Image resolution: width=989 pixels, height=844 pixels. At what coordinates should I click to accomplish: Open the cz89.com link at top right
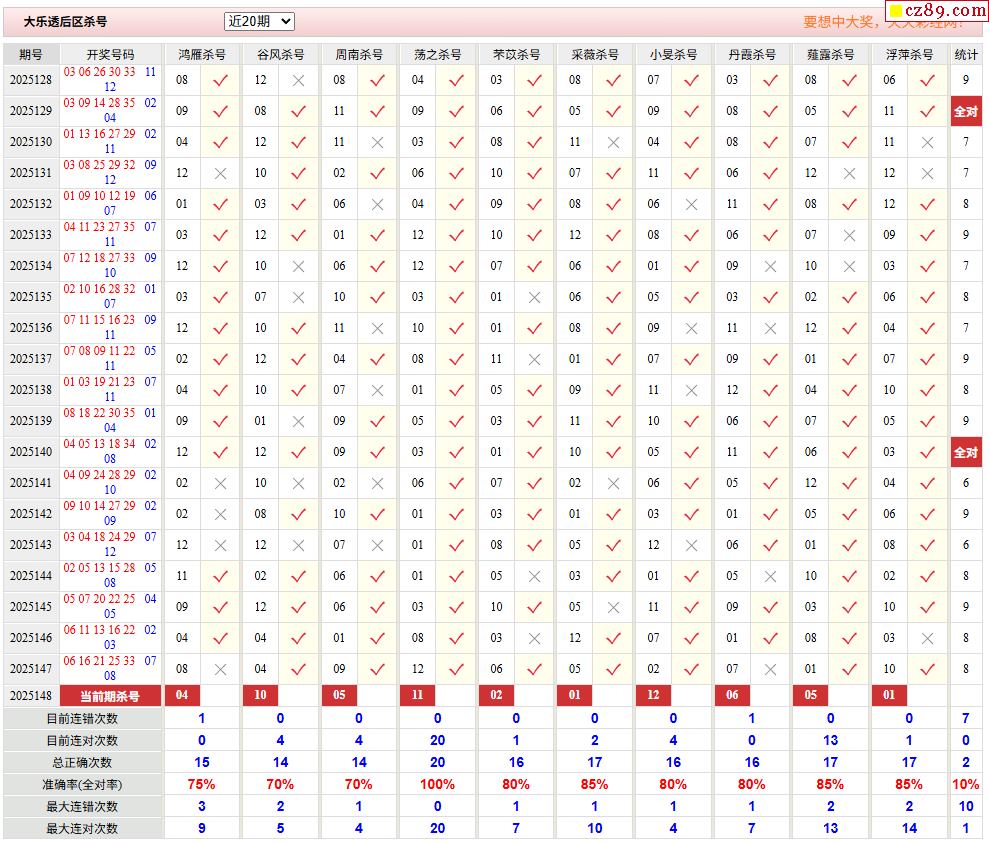942,12
